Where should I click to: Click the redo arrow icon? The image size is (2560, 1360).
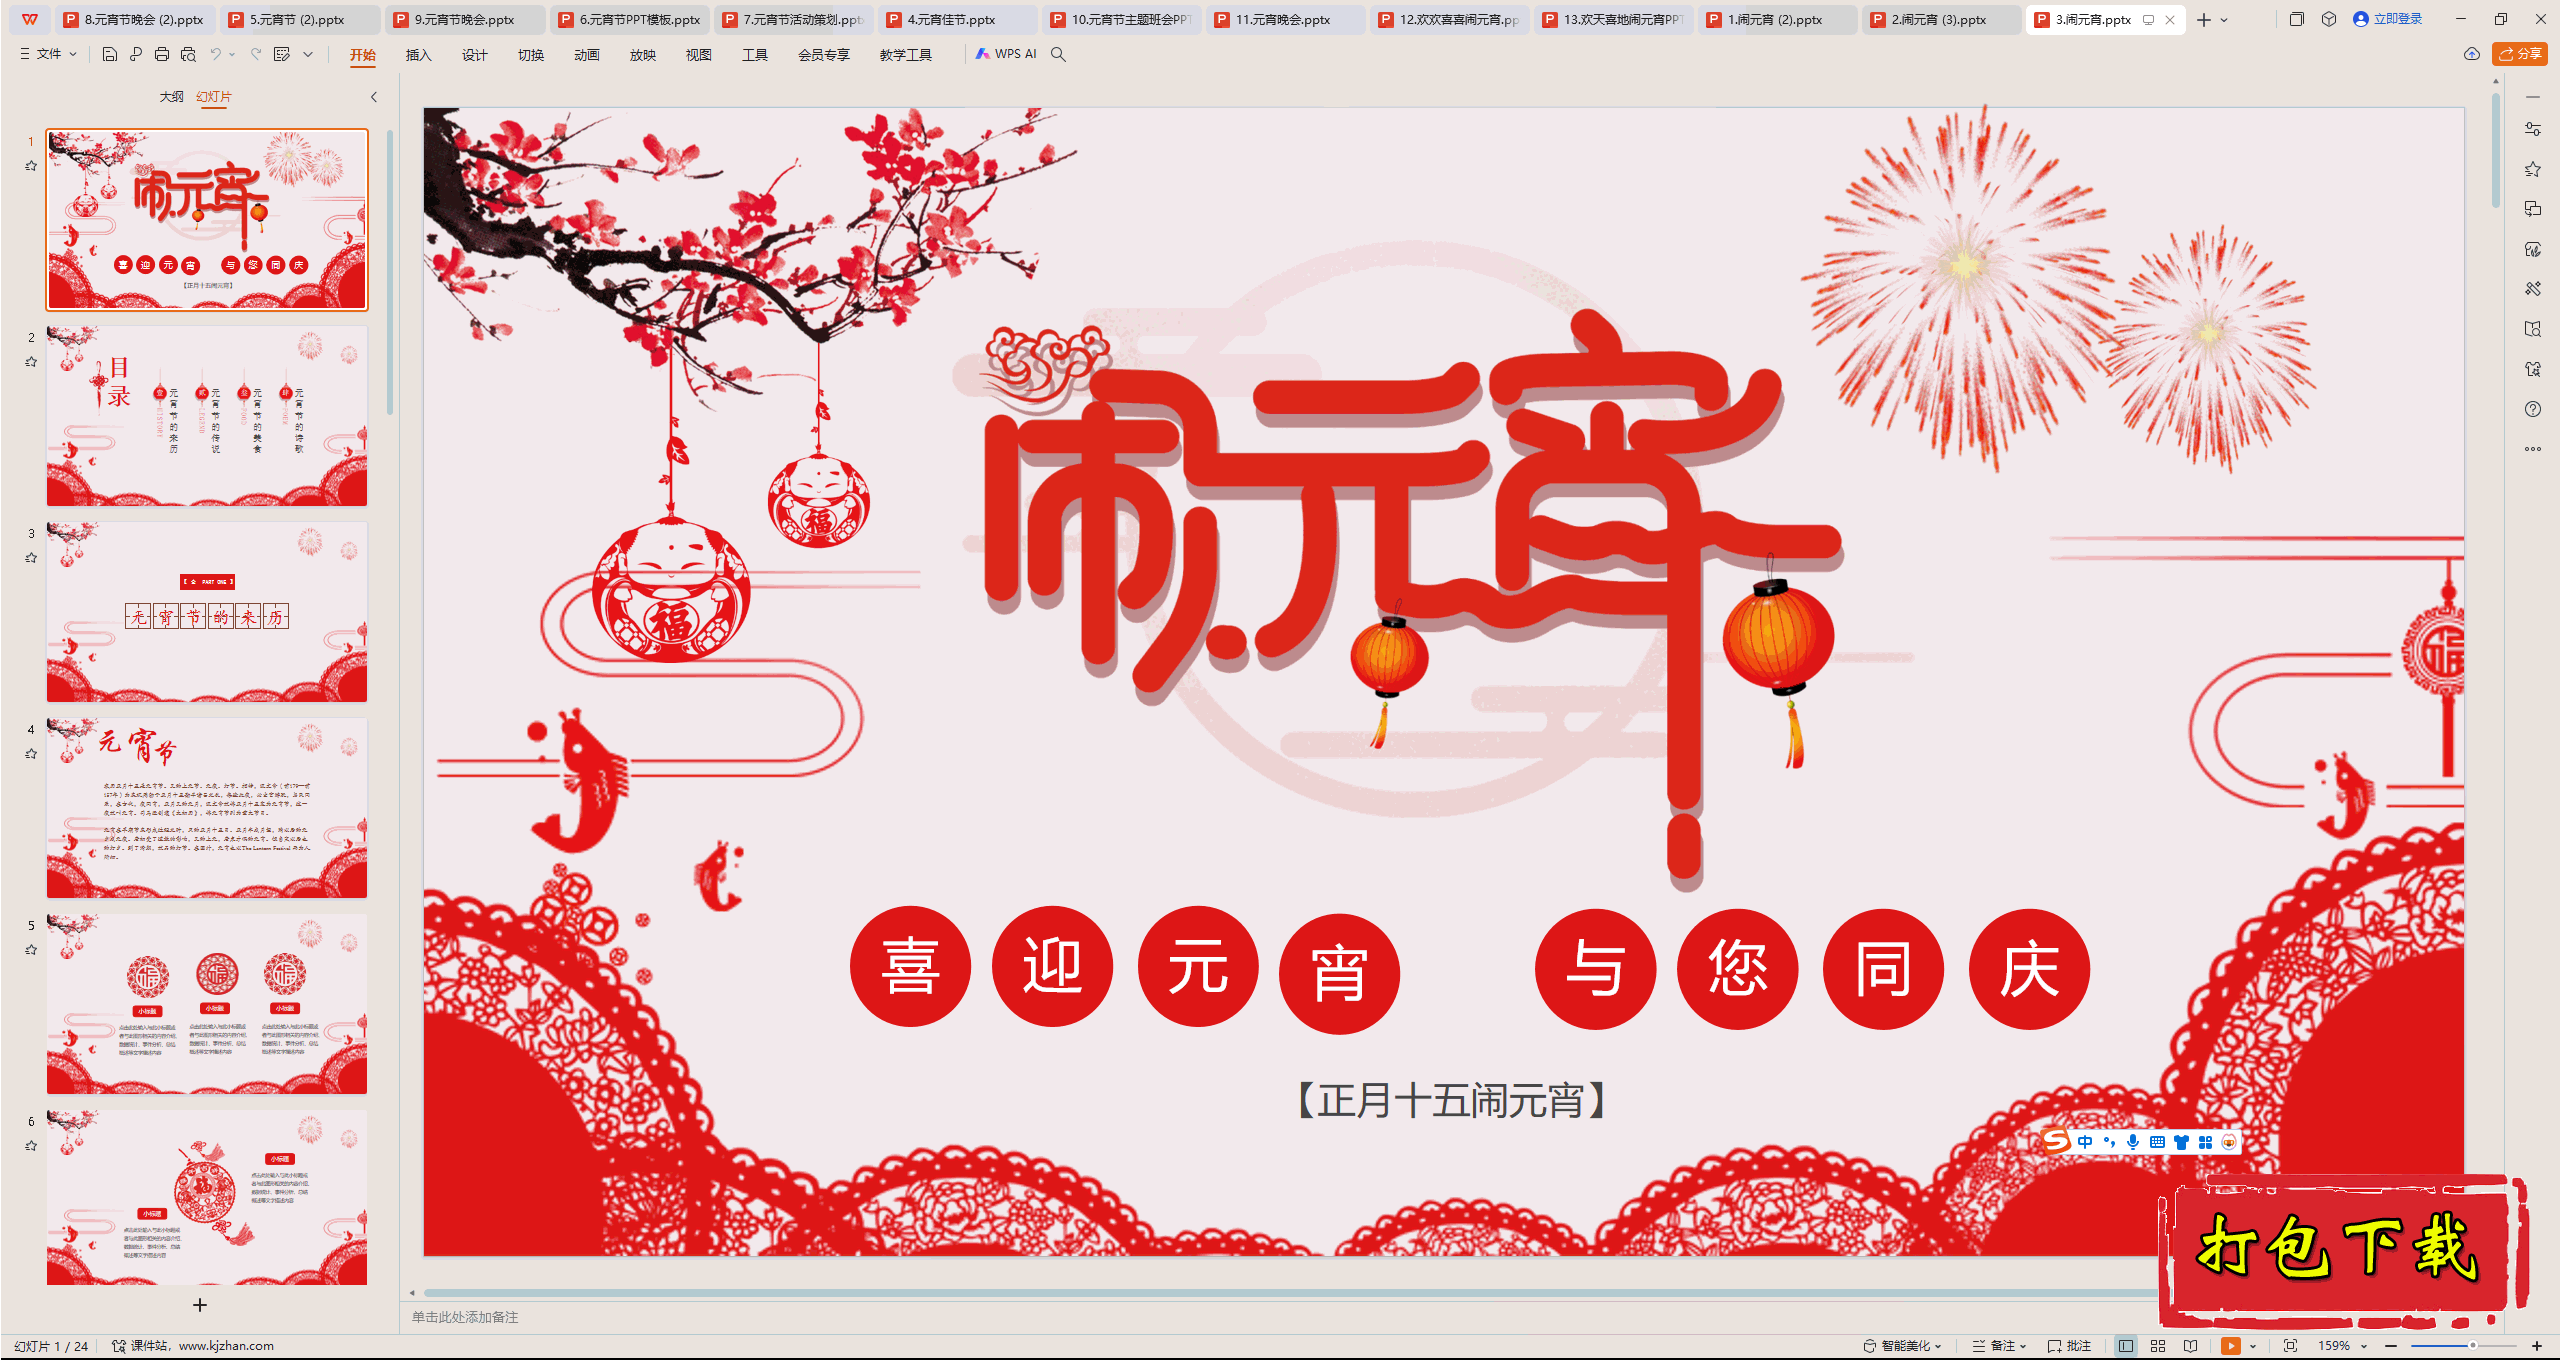pyautogui.click(x=256, y=54)
